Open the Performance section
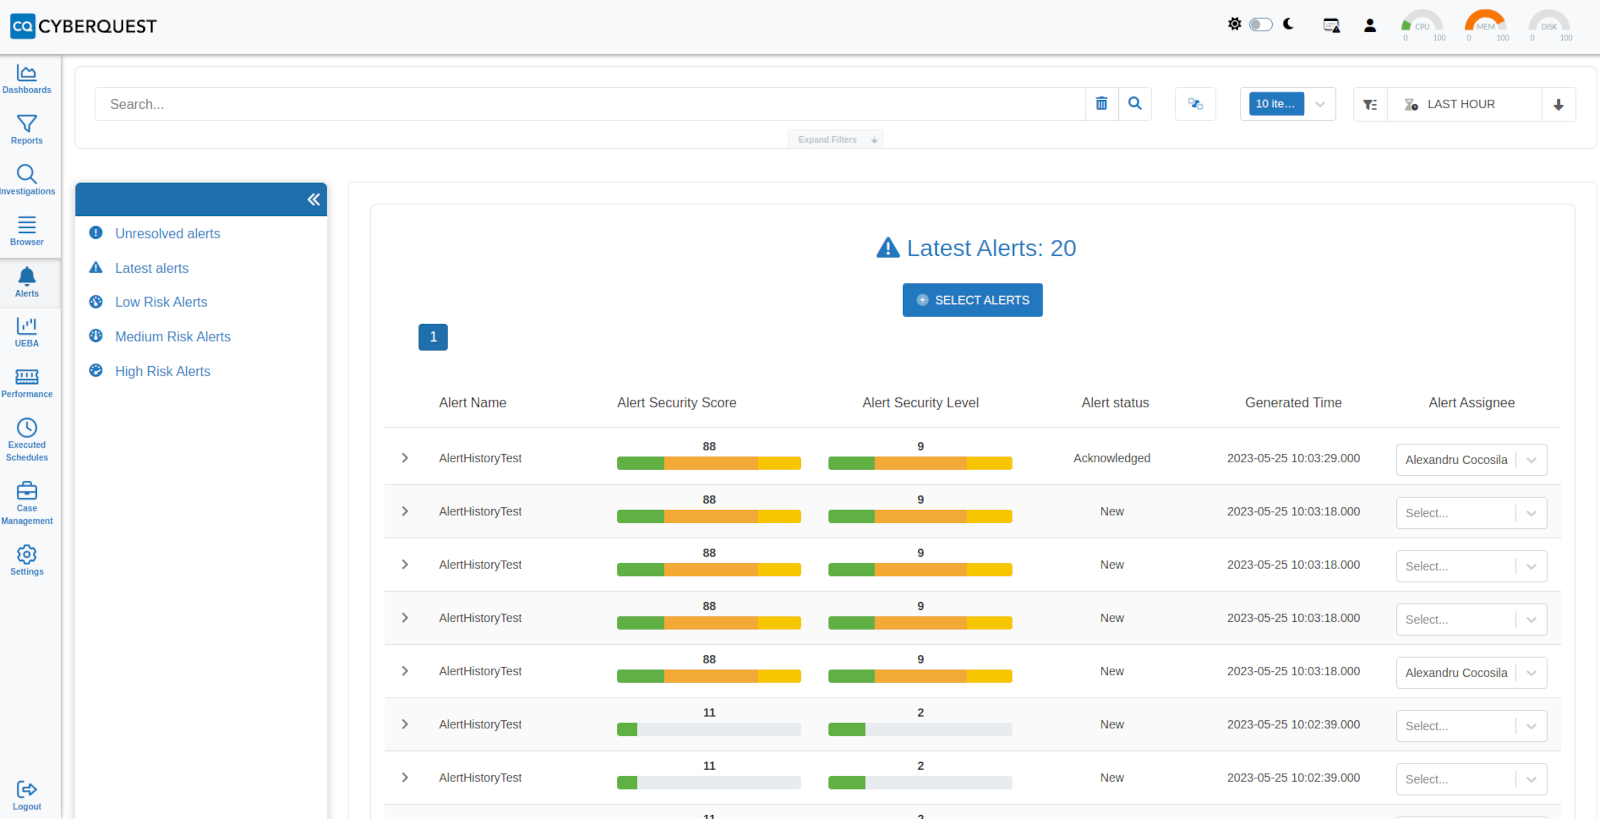This screenshot has width=1600, height=819. tap(27, 384)
